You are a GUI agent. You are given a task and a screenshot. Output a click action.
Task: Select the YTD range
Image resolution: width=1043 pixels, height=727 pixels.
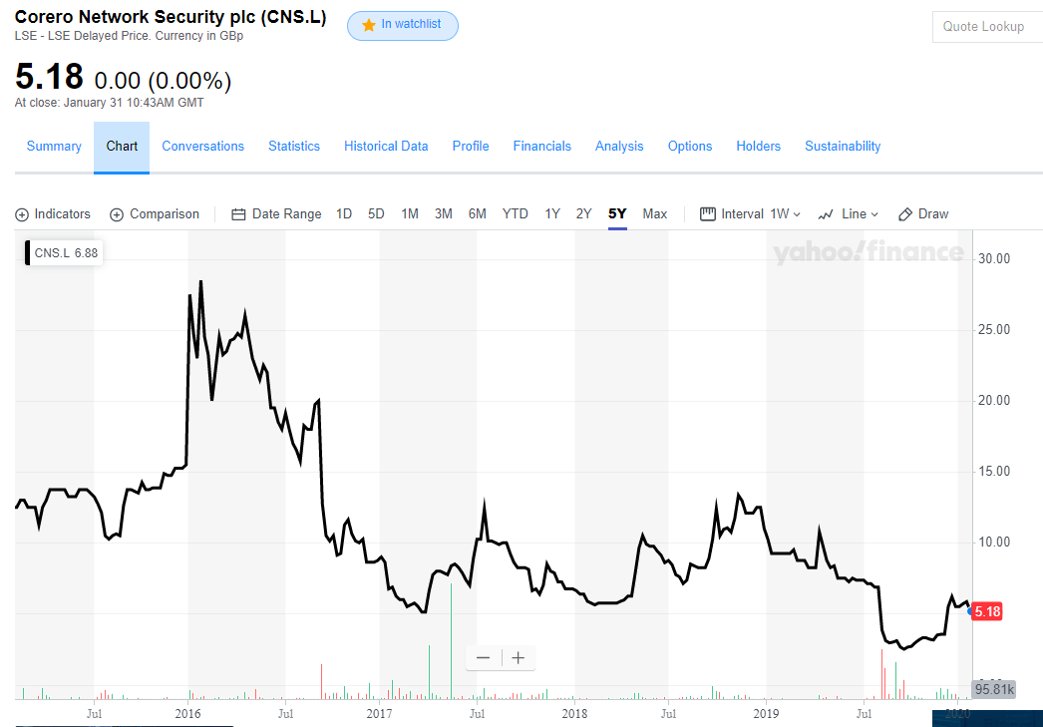coord(515,214)
